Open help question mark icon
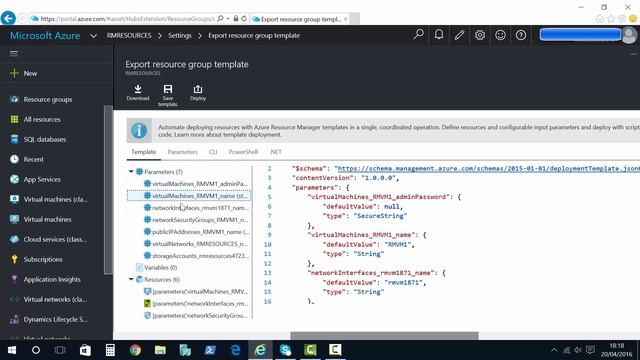This screenshot has width=640, height=360. click(x=521, y=35)
